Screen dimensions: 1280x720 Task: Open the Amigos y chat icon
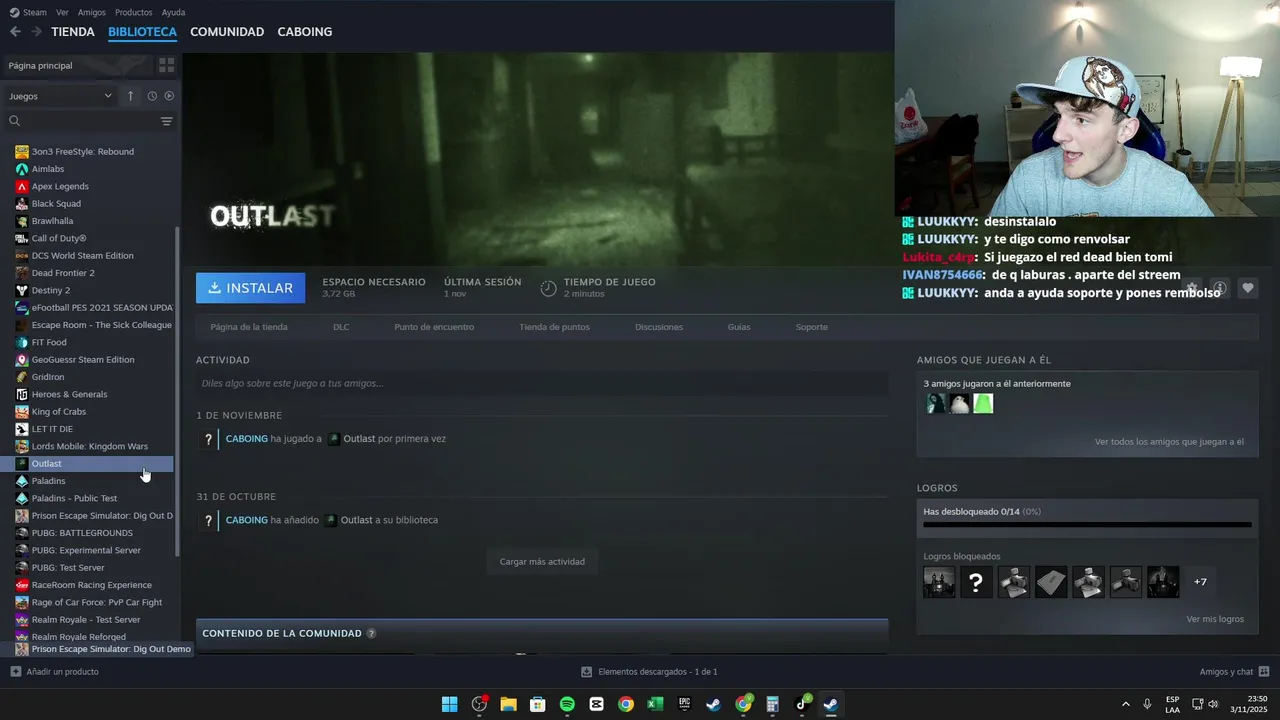coord(1264,672)
